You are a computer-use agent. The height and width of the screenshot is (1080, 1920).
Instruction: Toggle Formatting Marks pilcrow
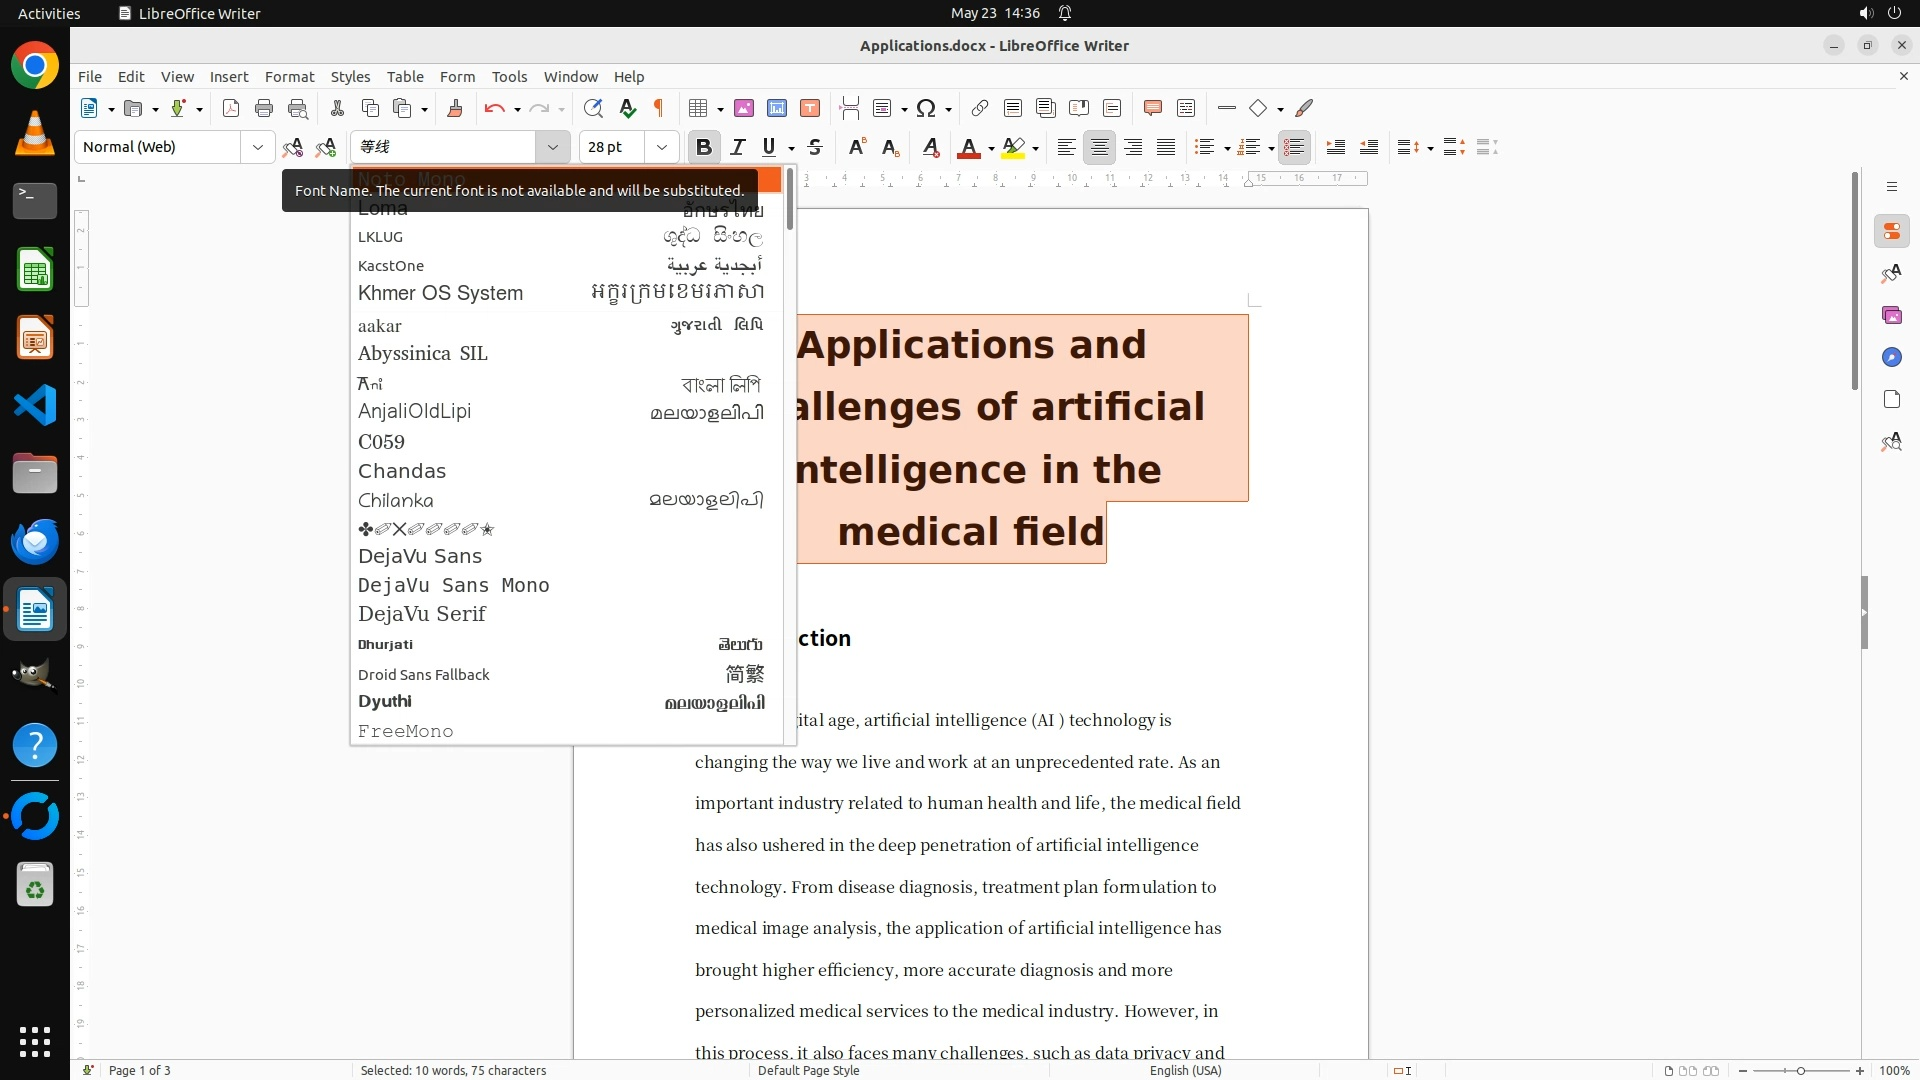pyautogui.click(x=659, y=108)
